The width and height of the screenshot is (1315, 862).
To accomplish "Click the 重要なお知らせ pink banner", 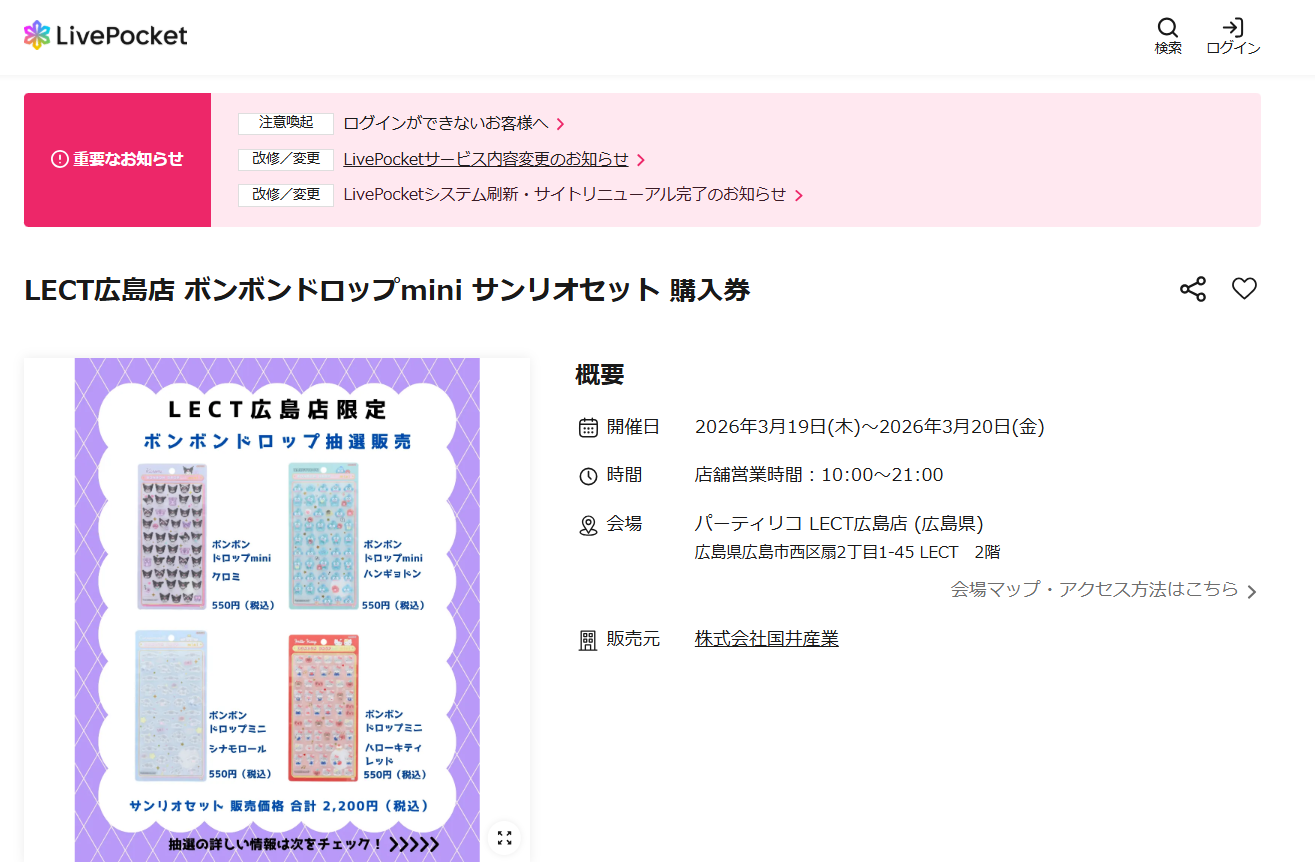I will pos(117,160).
